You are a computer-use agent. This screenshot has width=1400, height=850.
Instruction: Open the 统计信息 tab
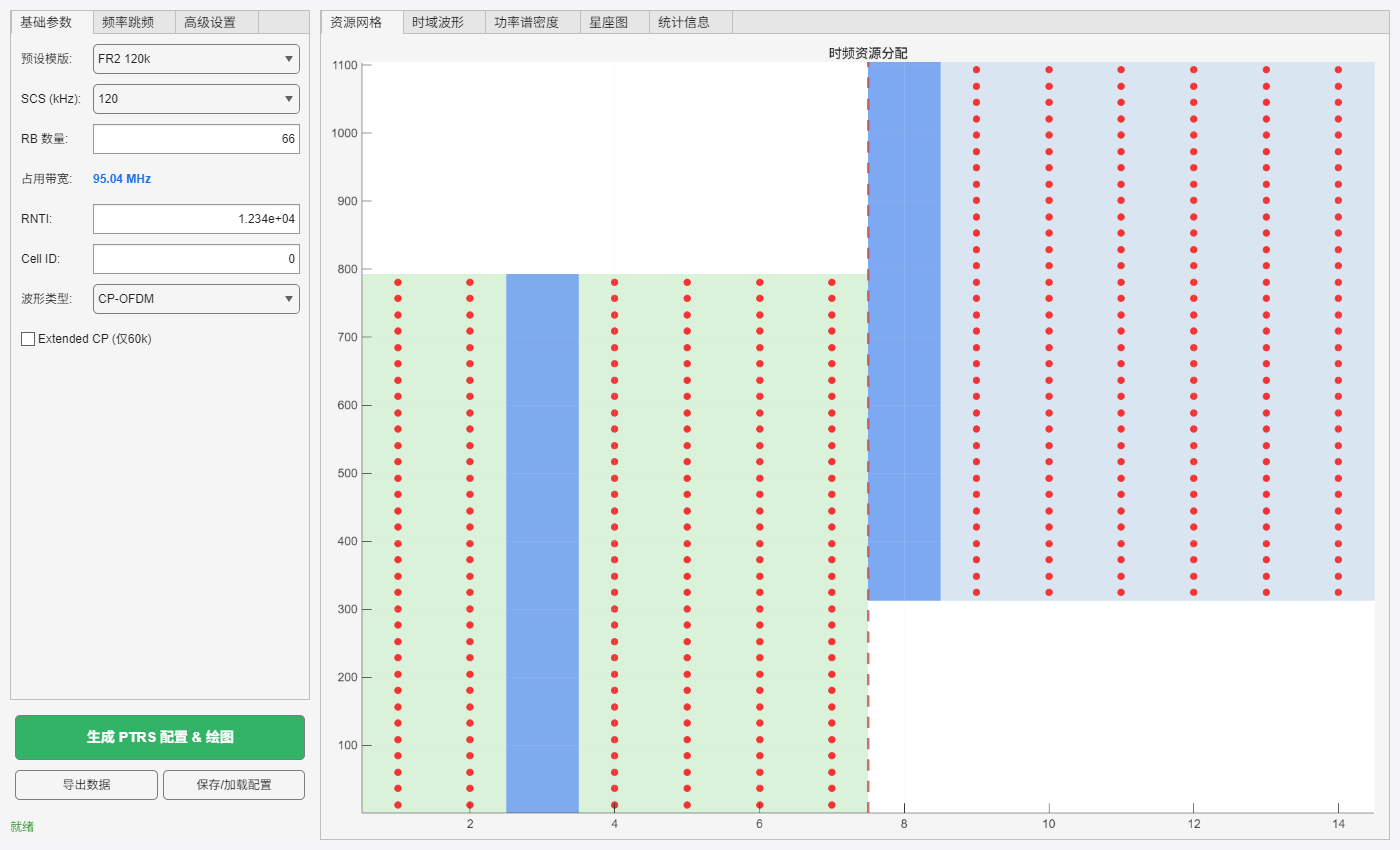pyautogui.click(x=690, y=22)
